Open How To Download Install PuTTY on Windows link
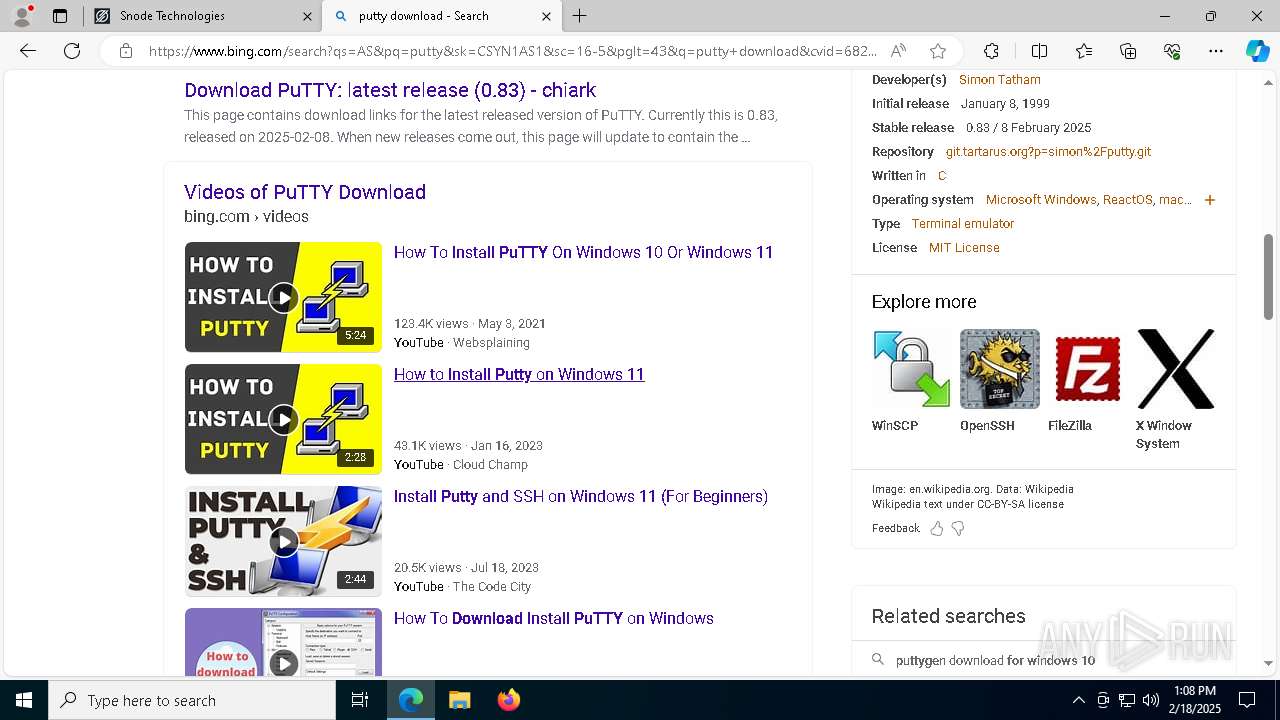 pyautogui.click(x=554, y=618)
